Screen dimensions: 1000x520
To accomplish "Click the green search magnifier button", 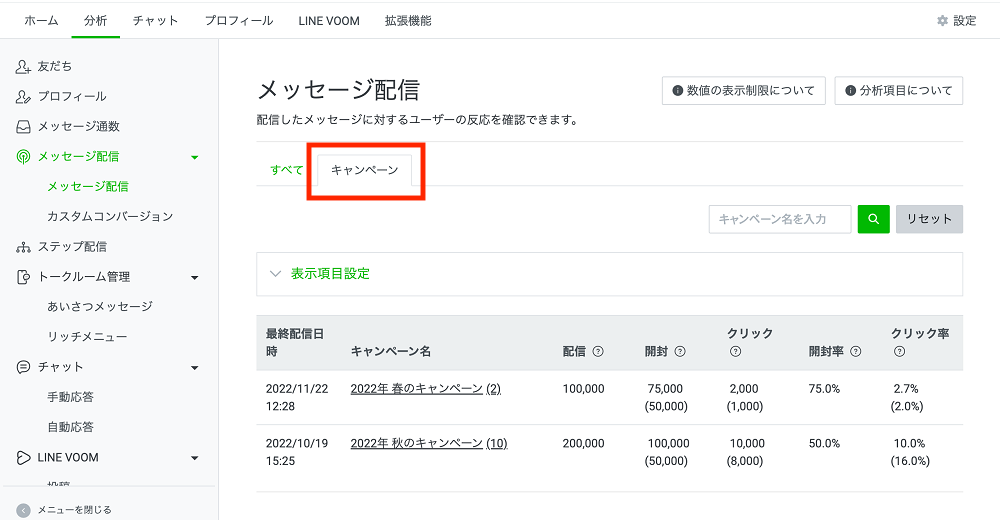I will pos(873,219).
